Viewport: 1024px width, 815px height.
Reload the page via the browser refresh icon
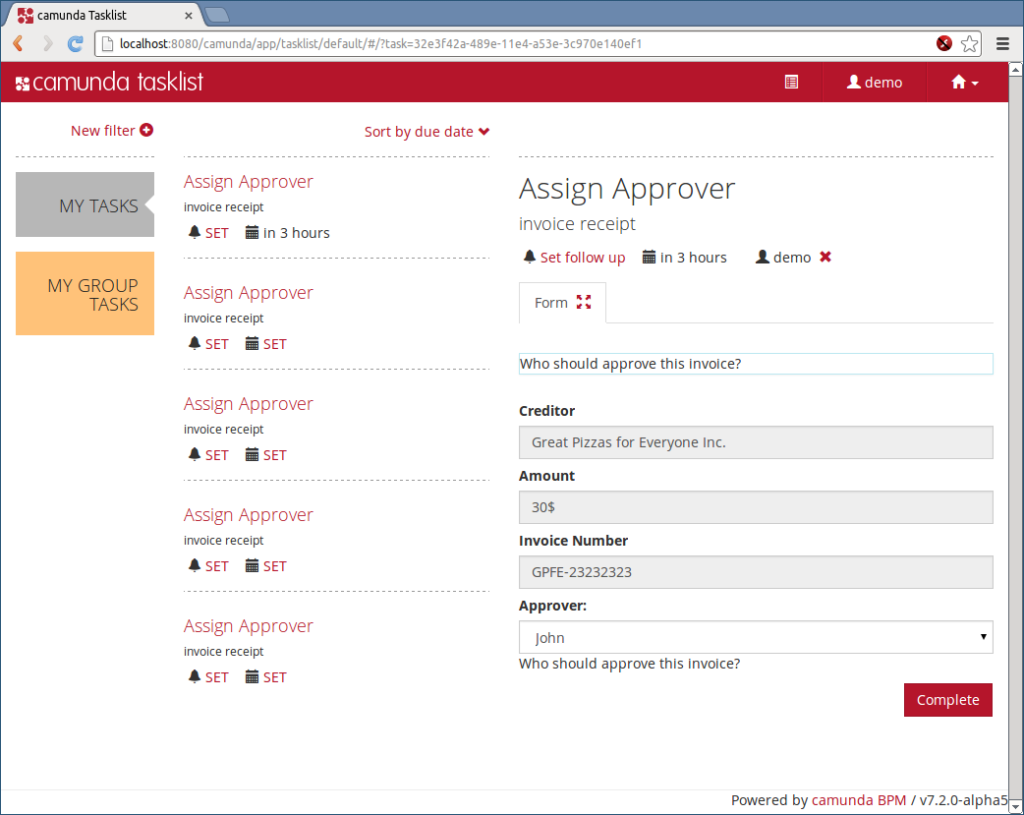(73, 43)
